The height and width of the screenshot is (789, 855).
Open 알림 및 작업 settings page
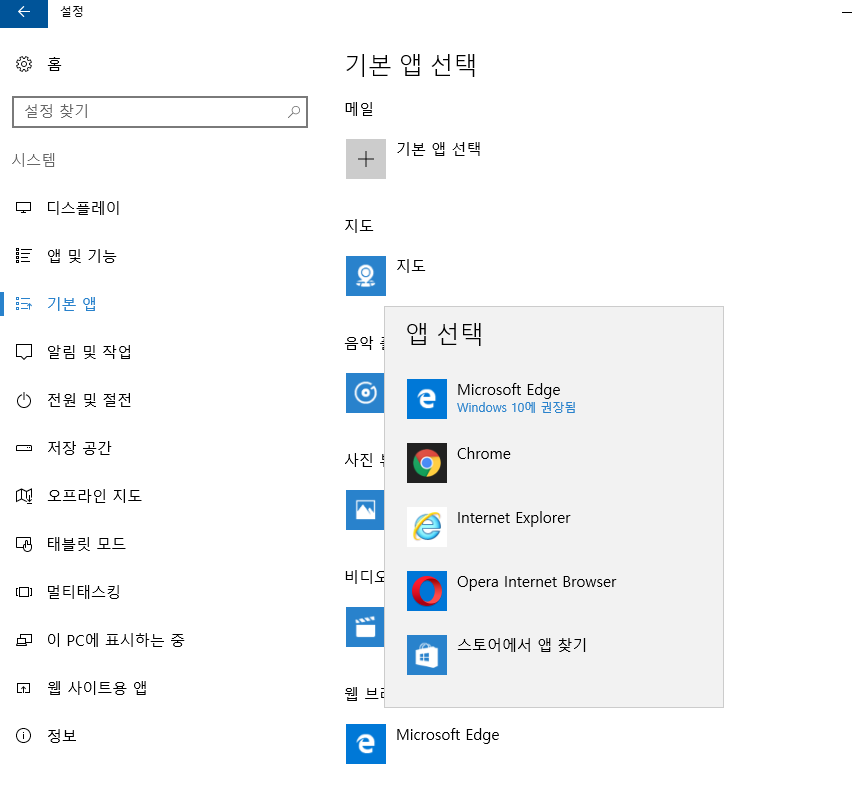point(89,352)
